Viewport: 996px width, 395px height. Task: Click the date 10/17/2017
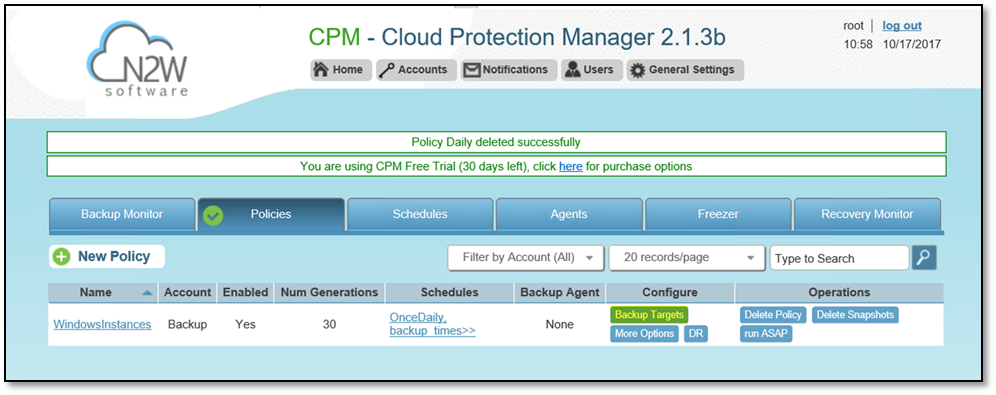(x=912, y=44)
